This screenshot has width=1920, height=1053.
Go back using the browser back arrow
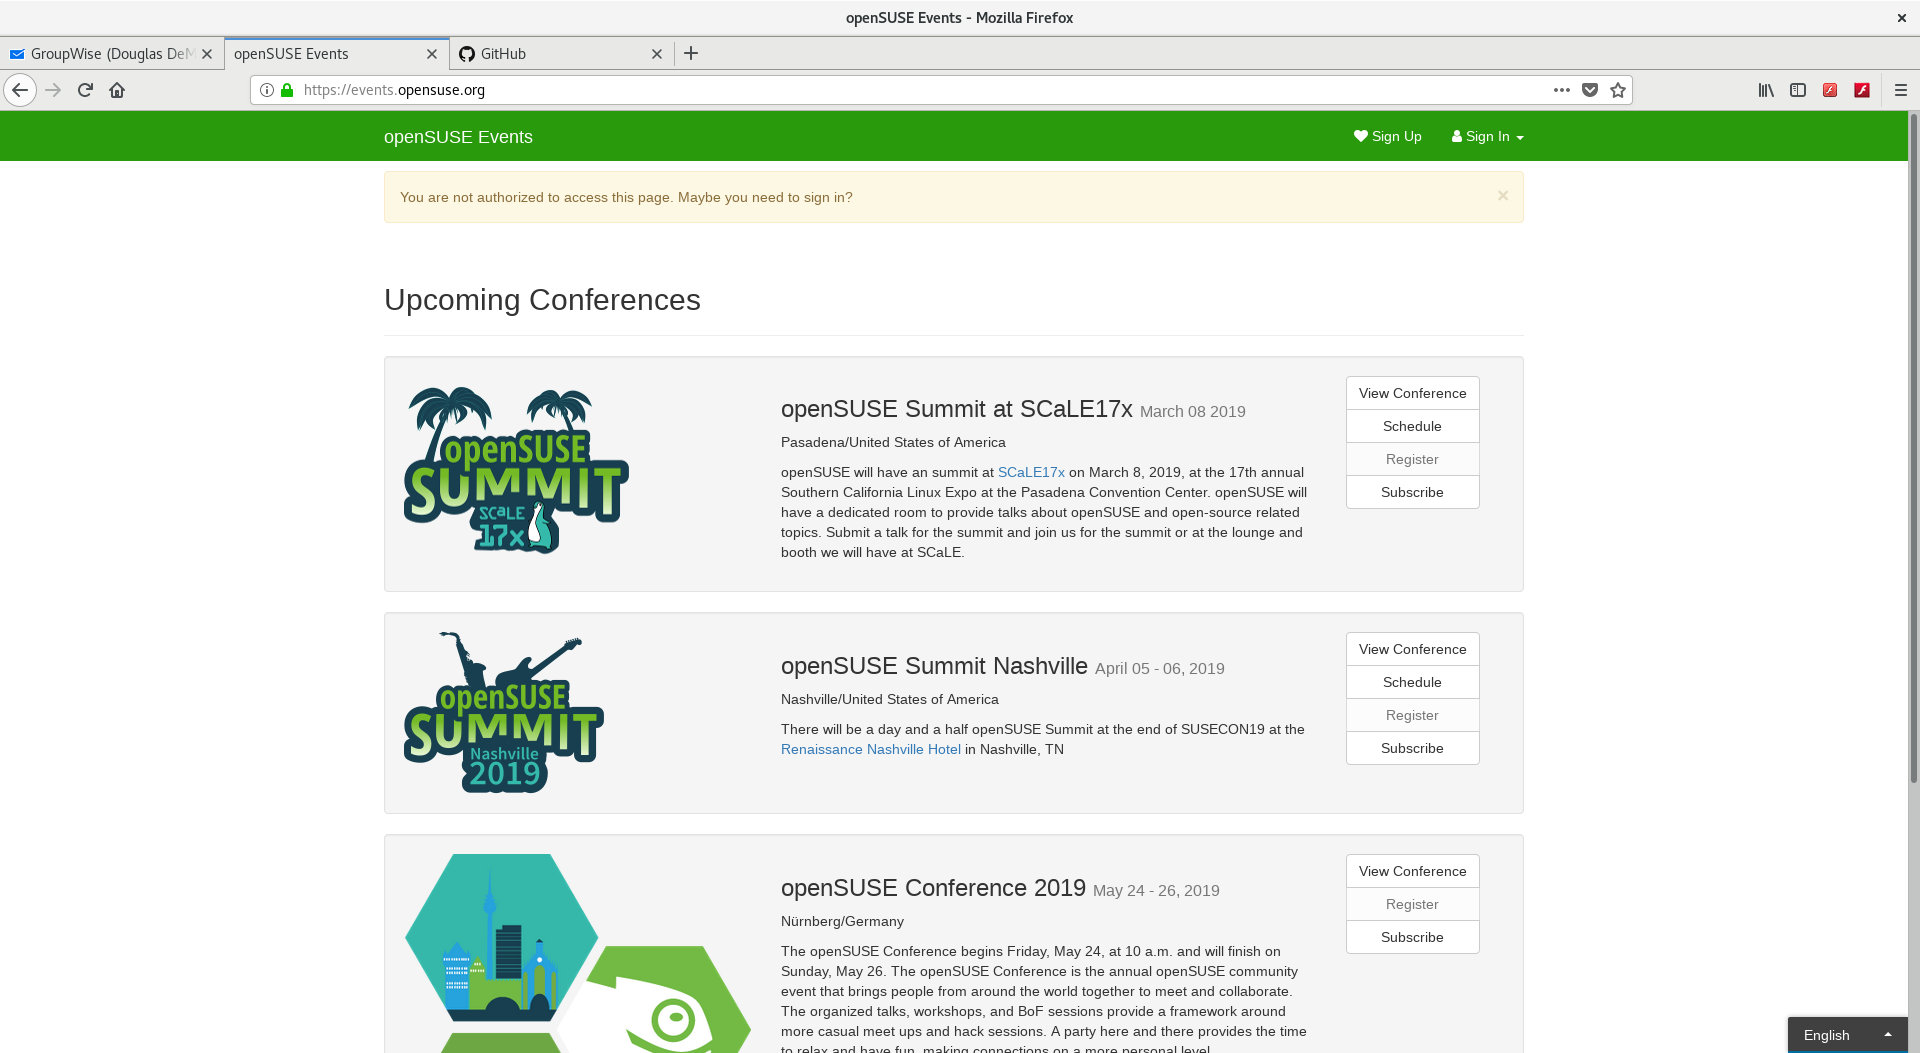click(20, 90)
